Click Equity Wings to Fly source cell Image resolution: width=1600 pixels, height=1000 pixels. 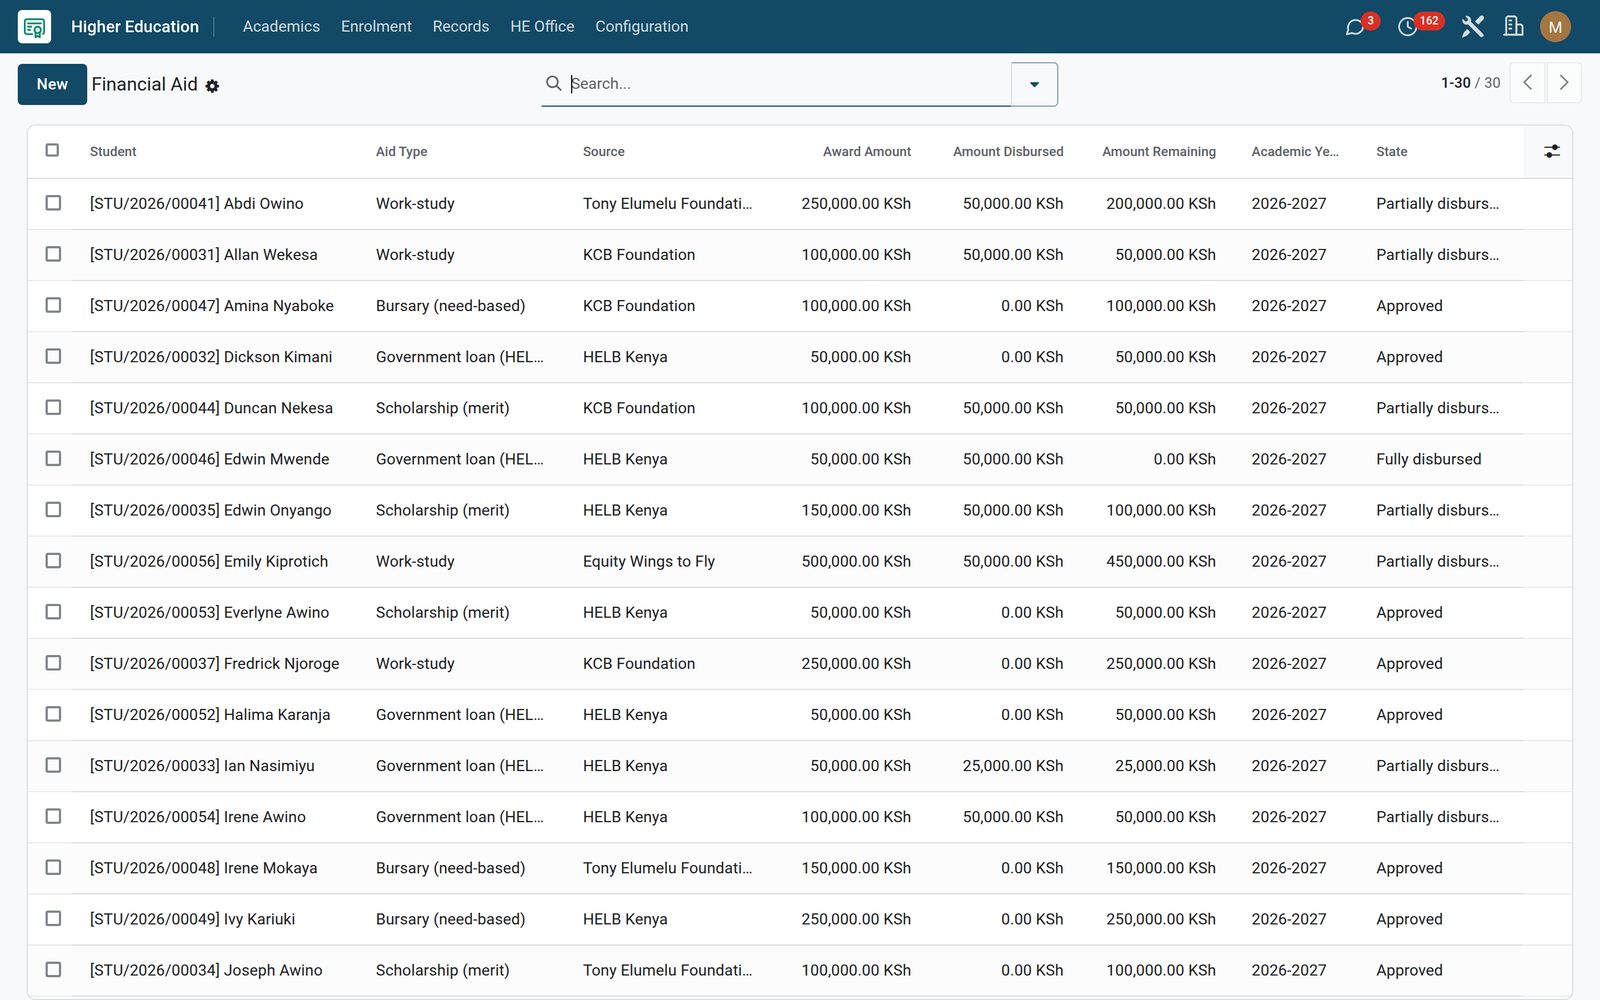coord(649,561)
